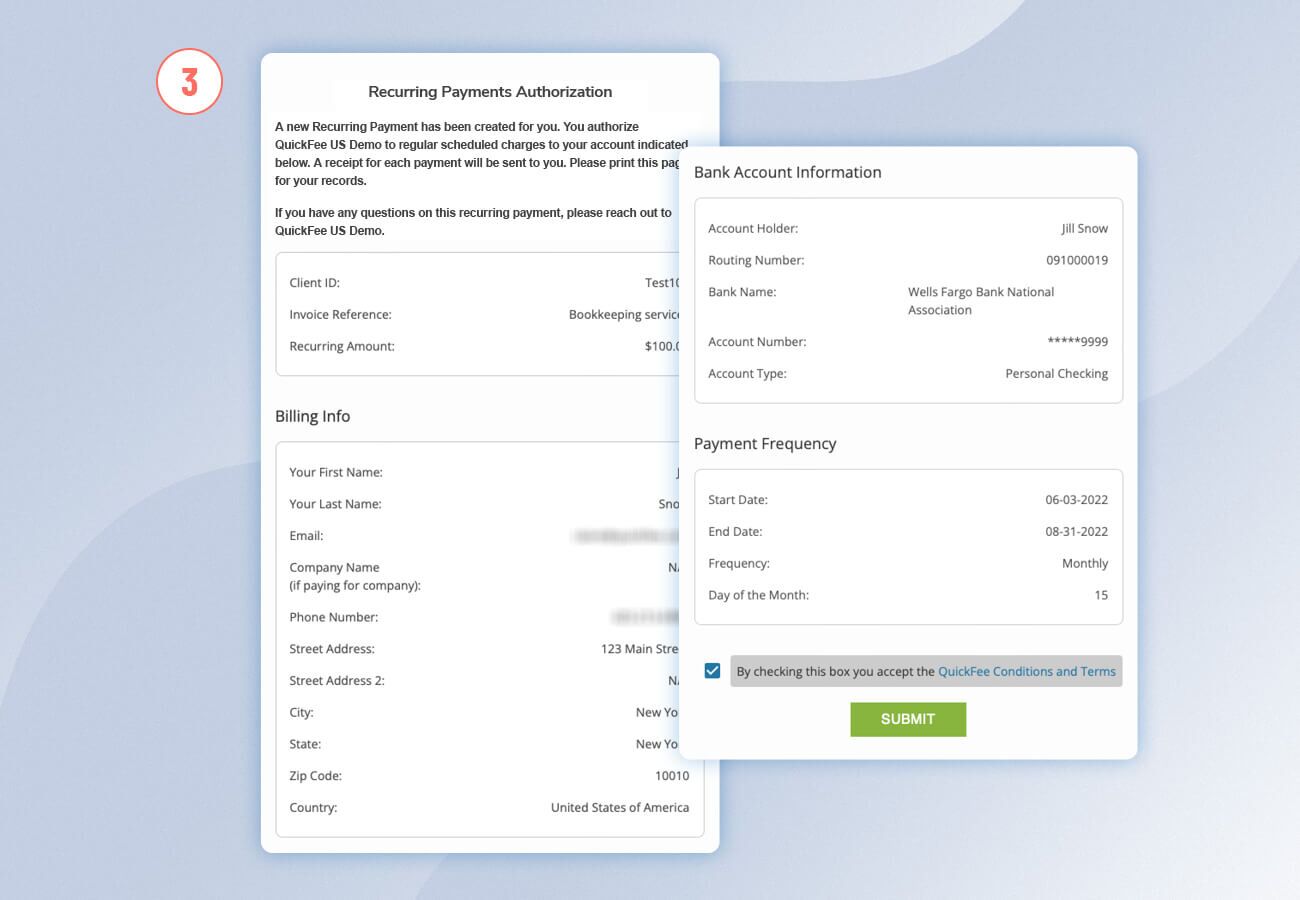Viewport: 1300px width, 900px height.
Task: Click the Recurring Payments Authorization heading
Action: coord(490,92)
